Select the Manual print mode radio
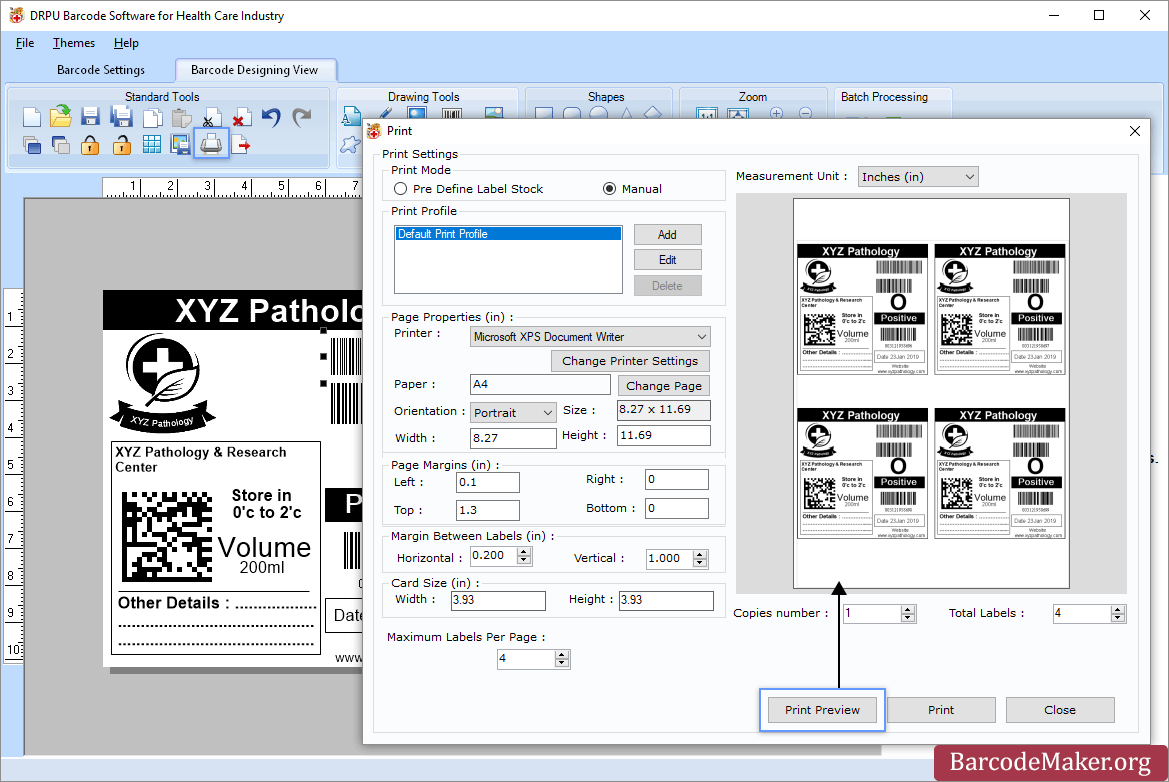Viewport: 1169px width, 782px height. coord(609,189)
